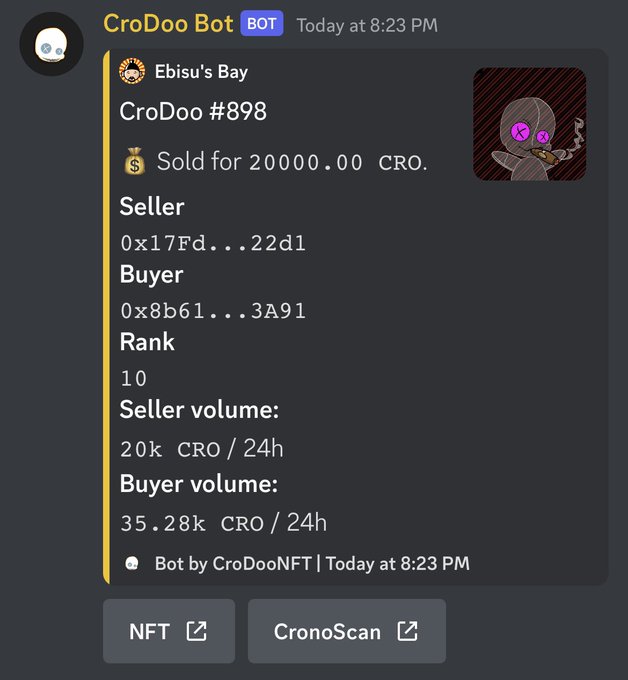The height and width of the screenshot is (680, 628).
Task: Click the buyer address 0x8b61...3A91
Action: pos(213,311)
